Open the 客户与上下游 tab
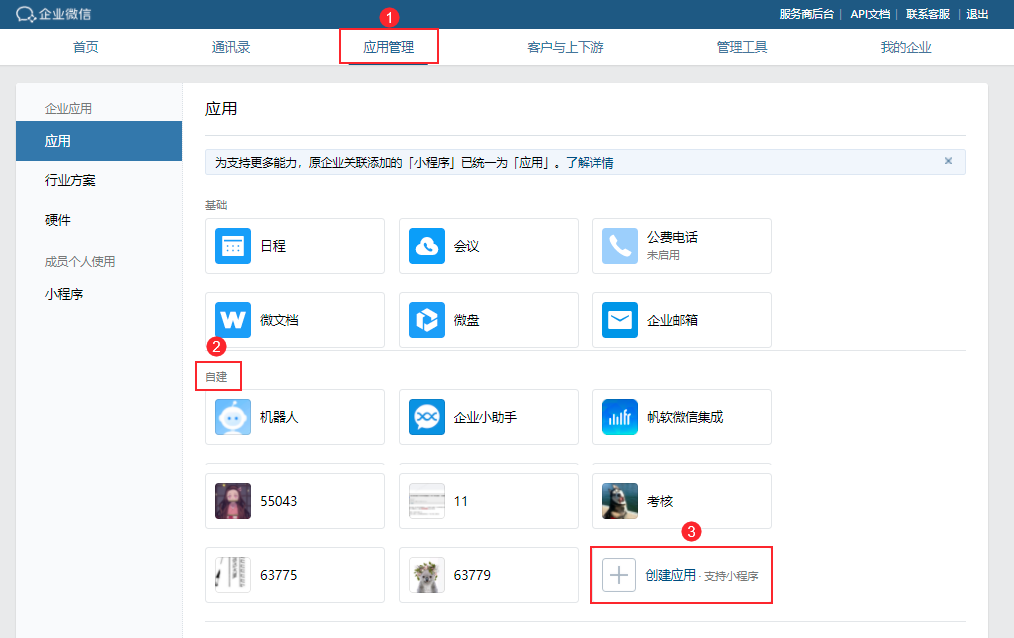The image size is (1014, 638). coord(565,47)
